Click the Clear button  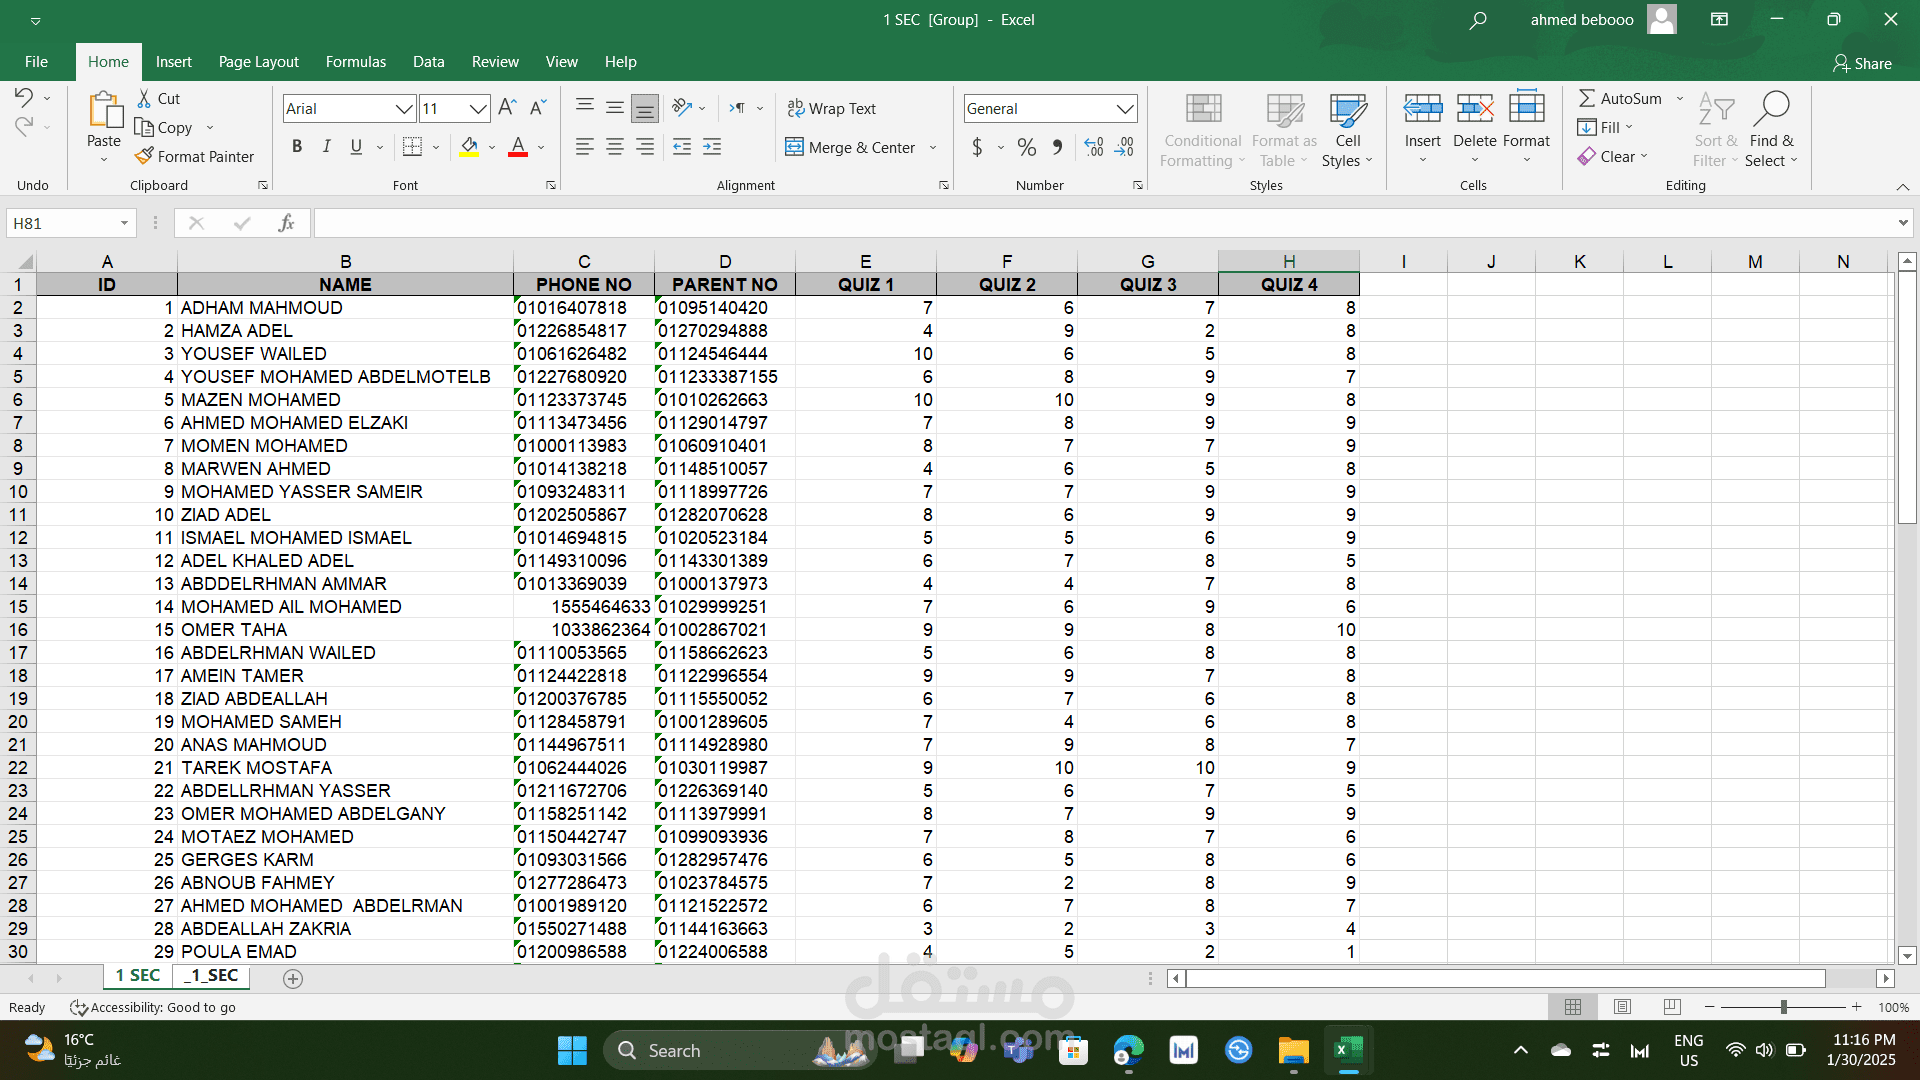(x=1606, y=156)
